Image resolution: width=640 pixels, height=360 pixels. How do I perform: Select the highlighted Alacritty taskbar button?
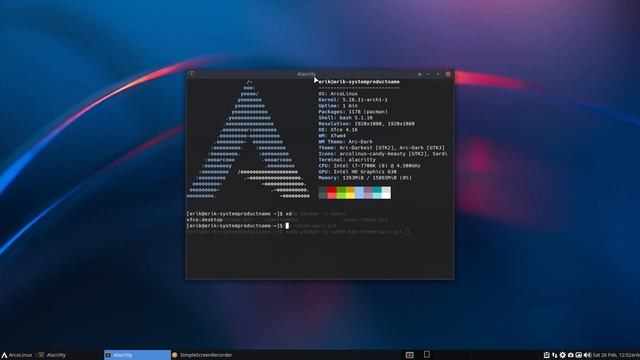[x=137, y=355]
